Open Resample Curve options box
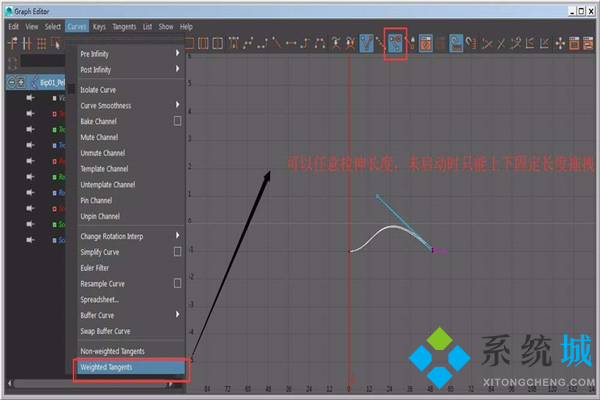This screenshot has width=600, height=400. [x=177, y=284]
